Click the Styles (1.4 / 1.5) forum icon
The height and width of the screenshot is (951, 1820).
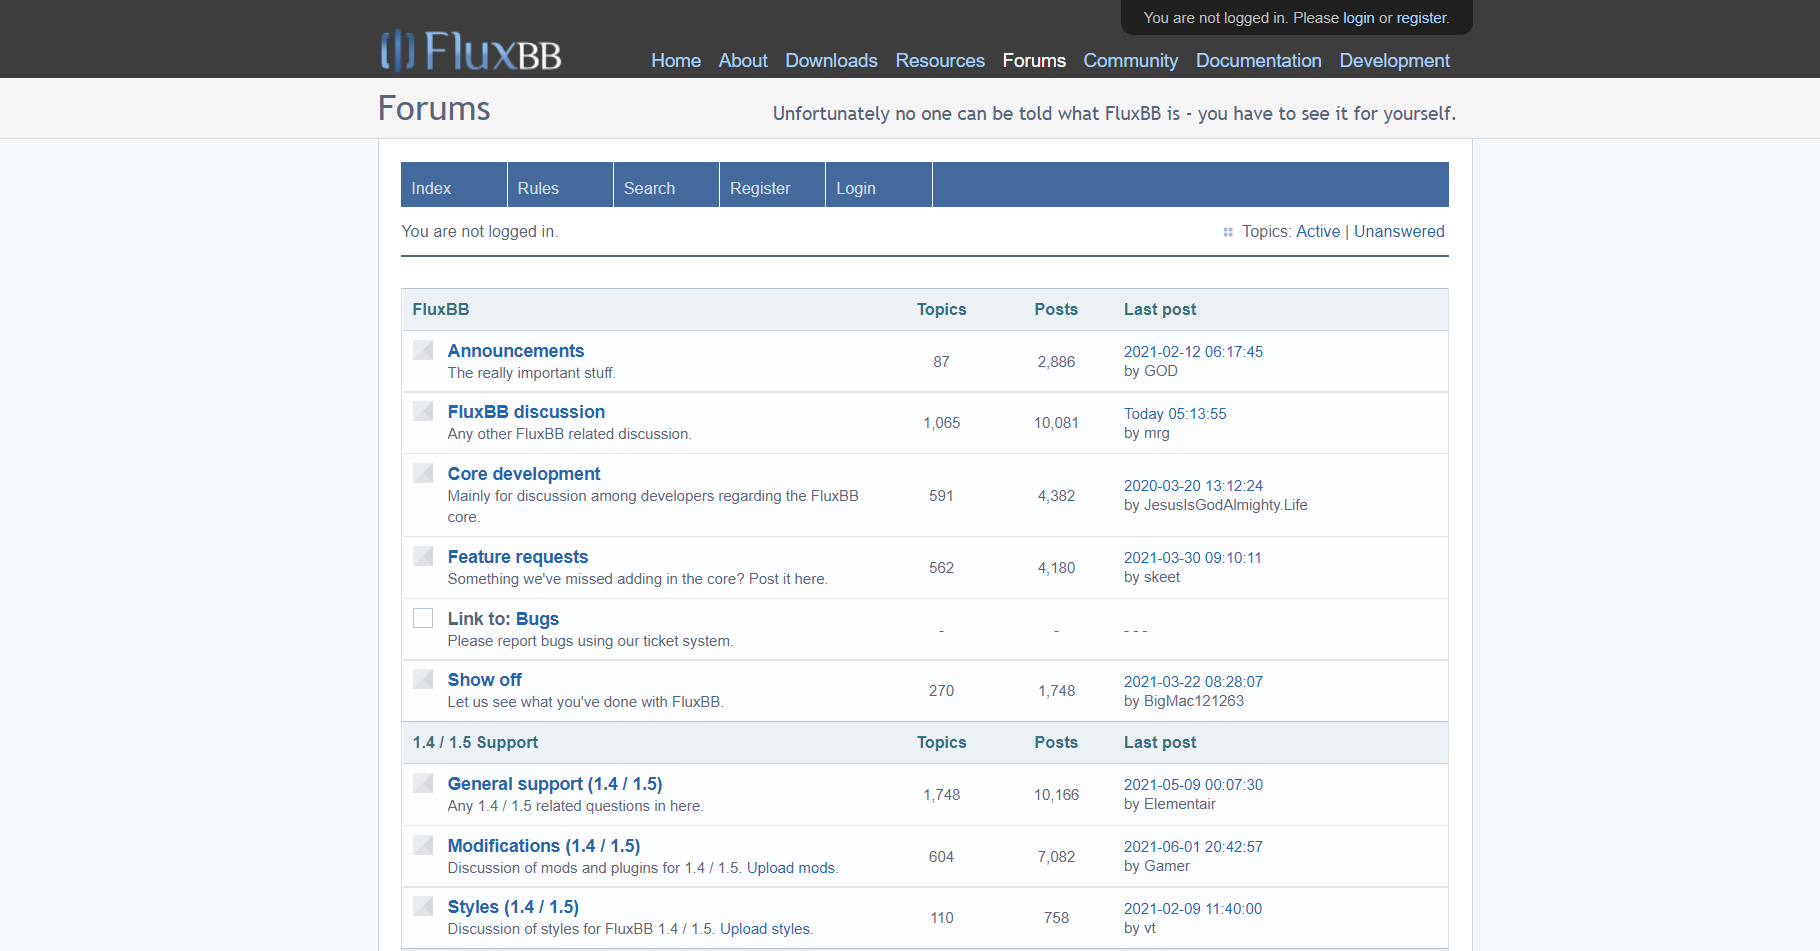tap(423, 906)
